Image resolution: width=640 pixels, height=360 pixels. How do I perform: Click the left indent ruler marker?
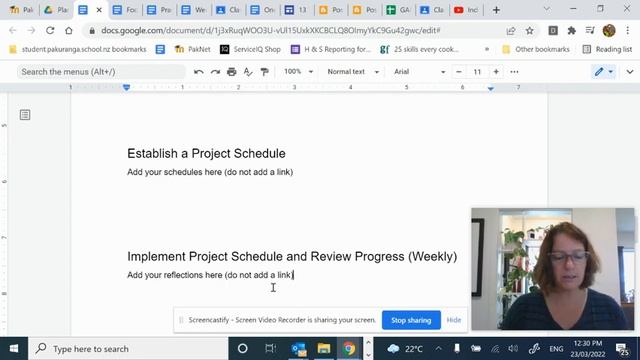(127, 87)
